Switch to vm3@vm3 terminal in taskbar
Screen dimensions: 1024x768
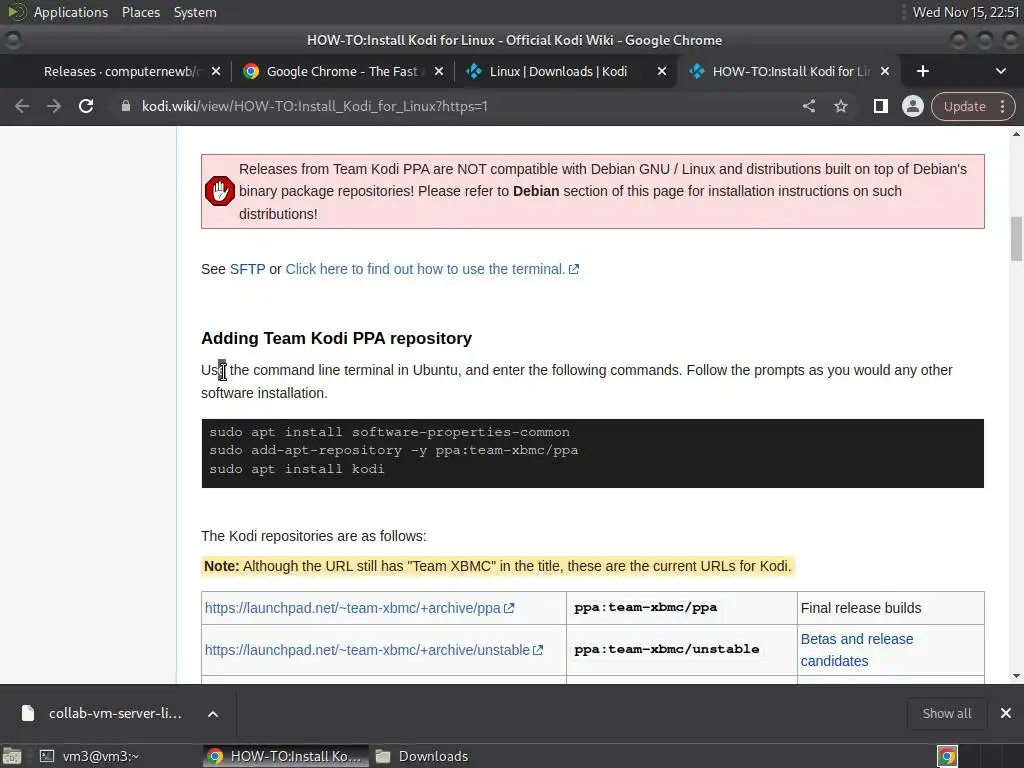(89, 756)
